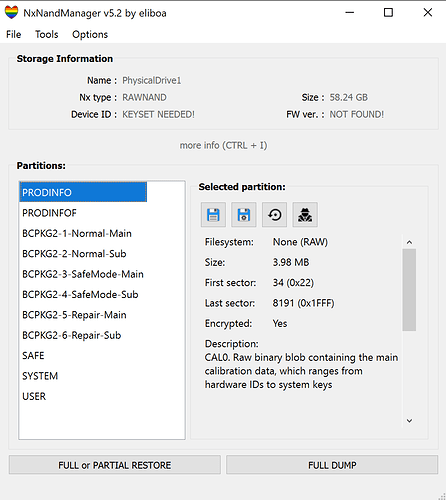
Task: Select BCPKG2-3-SafeMode-Main partition
Action: (x=83, y=274)
